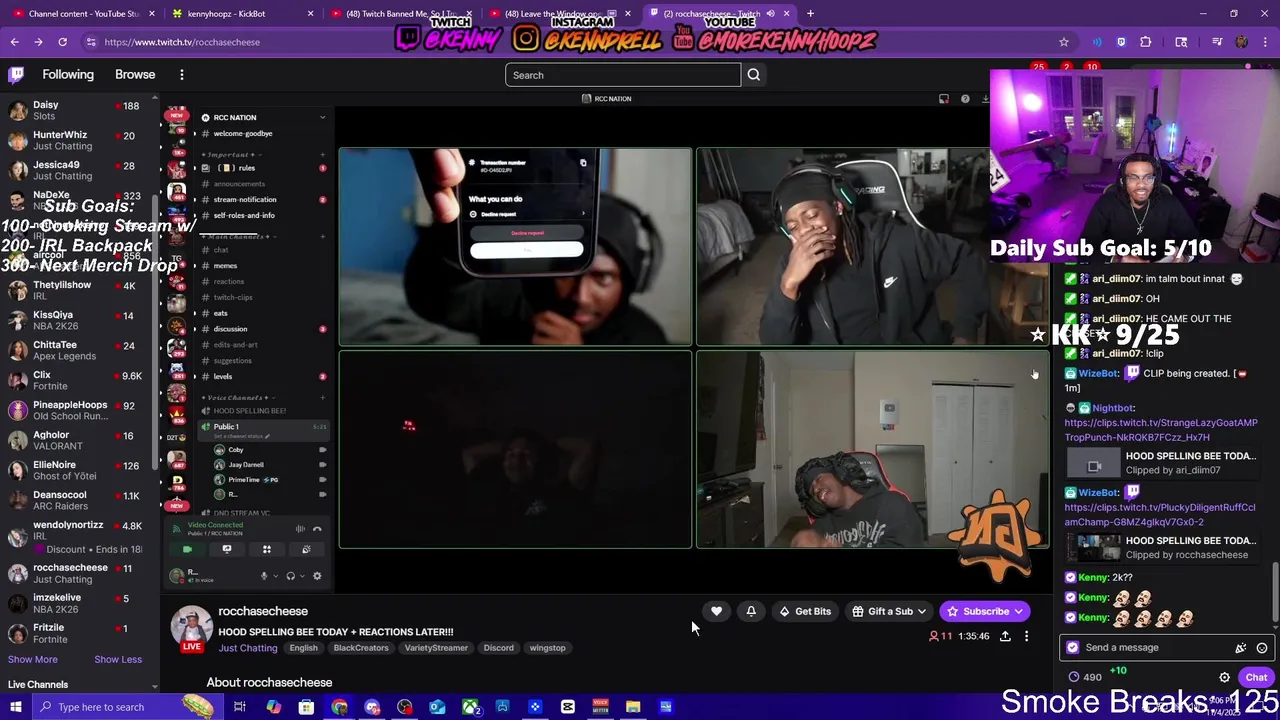This screenshot has height=720, width=1280.
Task: Open File Explorer from taskbar
Action: 633,707
